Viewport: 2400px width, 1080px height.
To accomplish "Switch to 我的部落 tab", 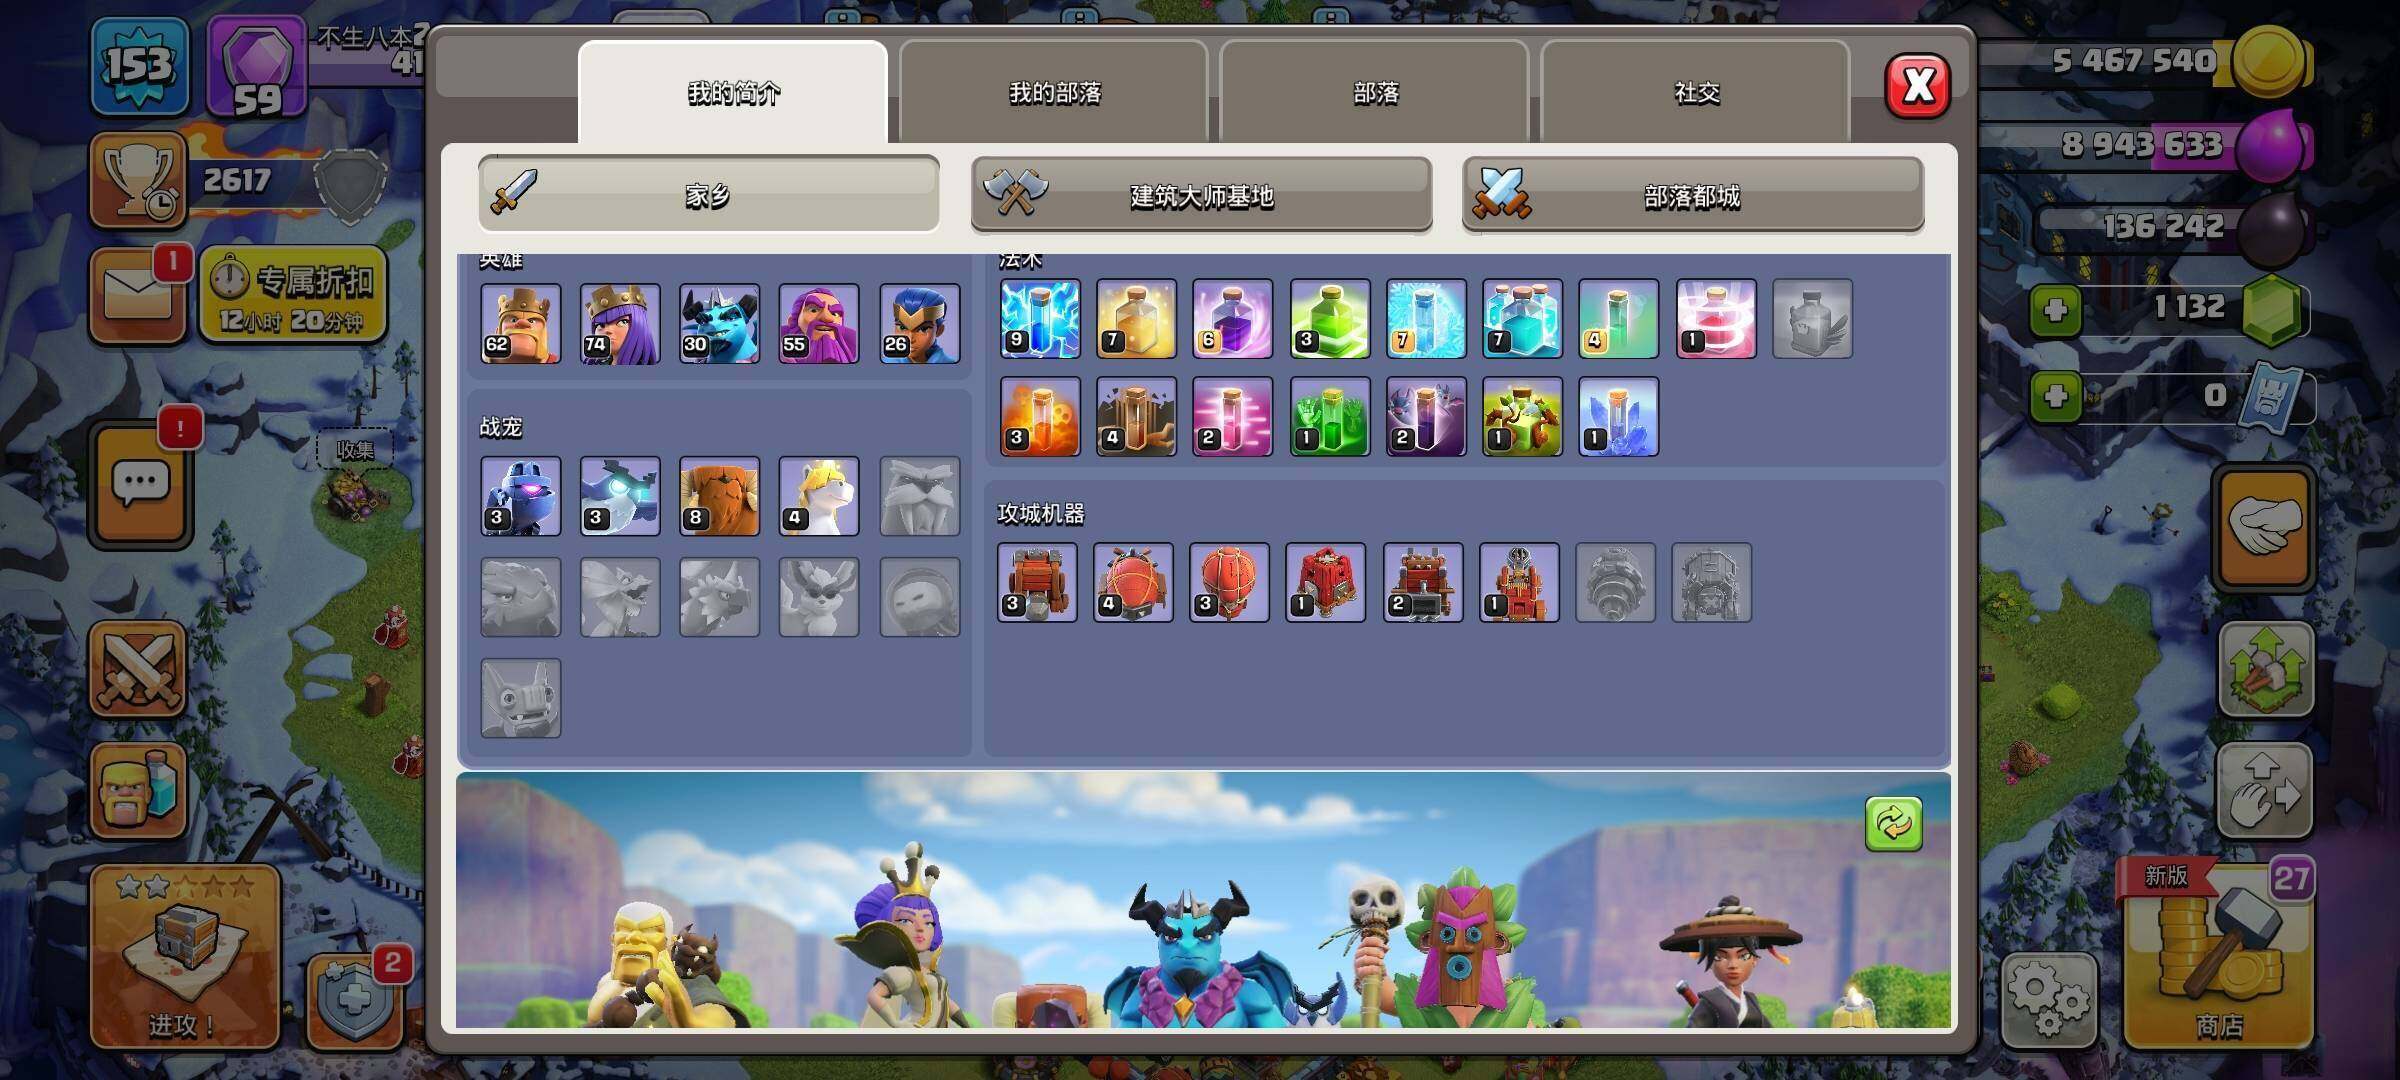I will tap(1054, 93).
